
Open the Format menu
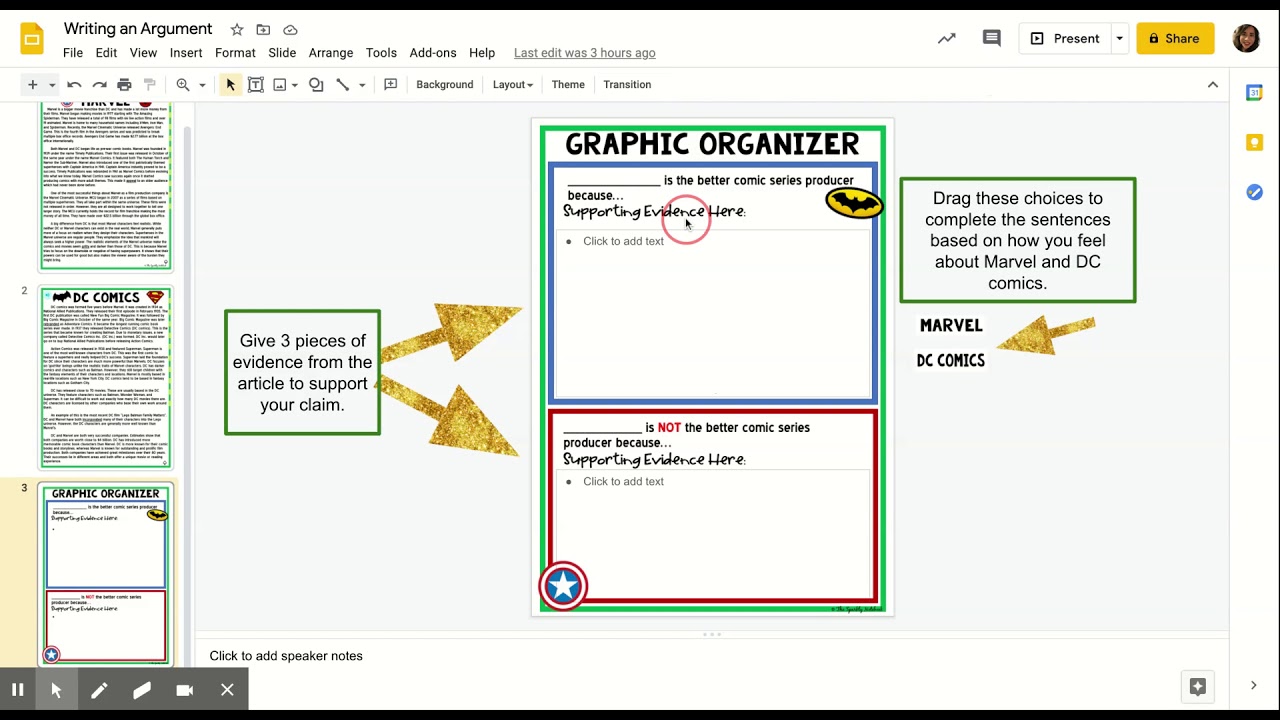coord(235,53)
